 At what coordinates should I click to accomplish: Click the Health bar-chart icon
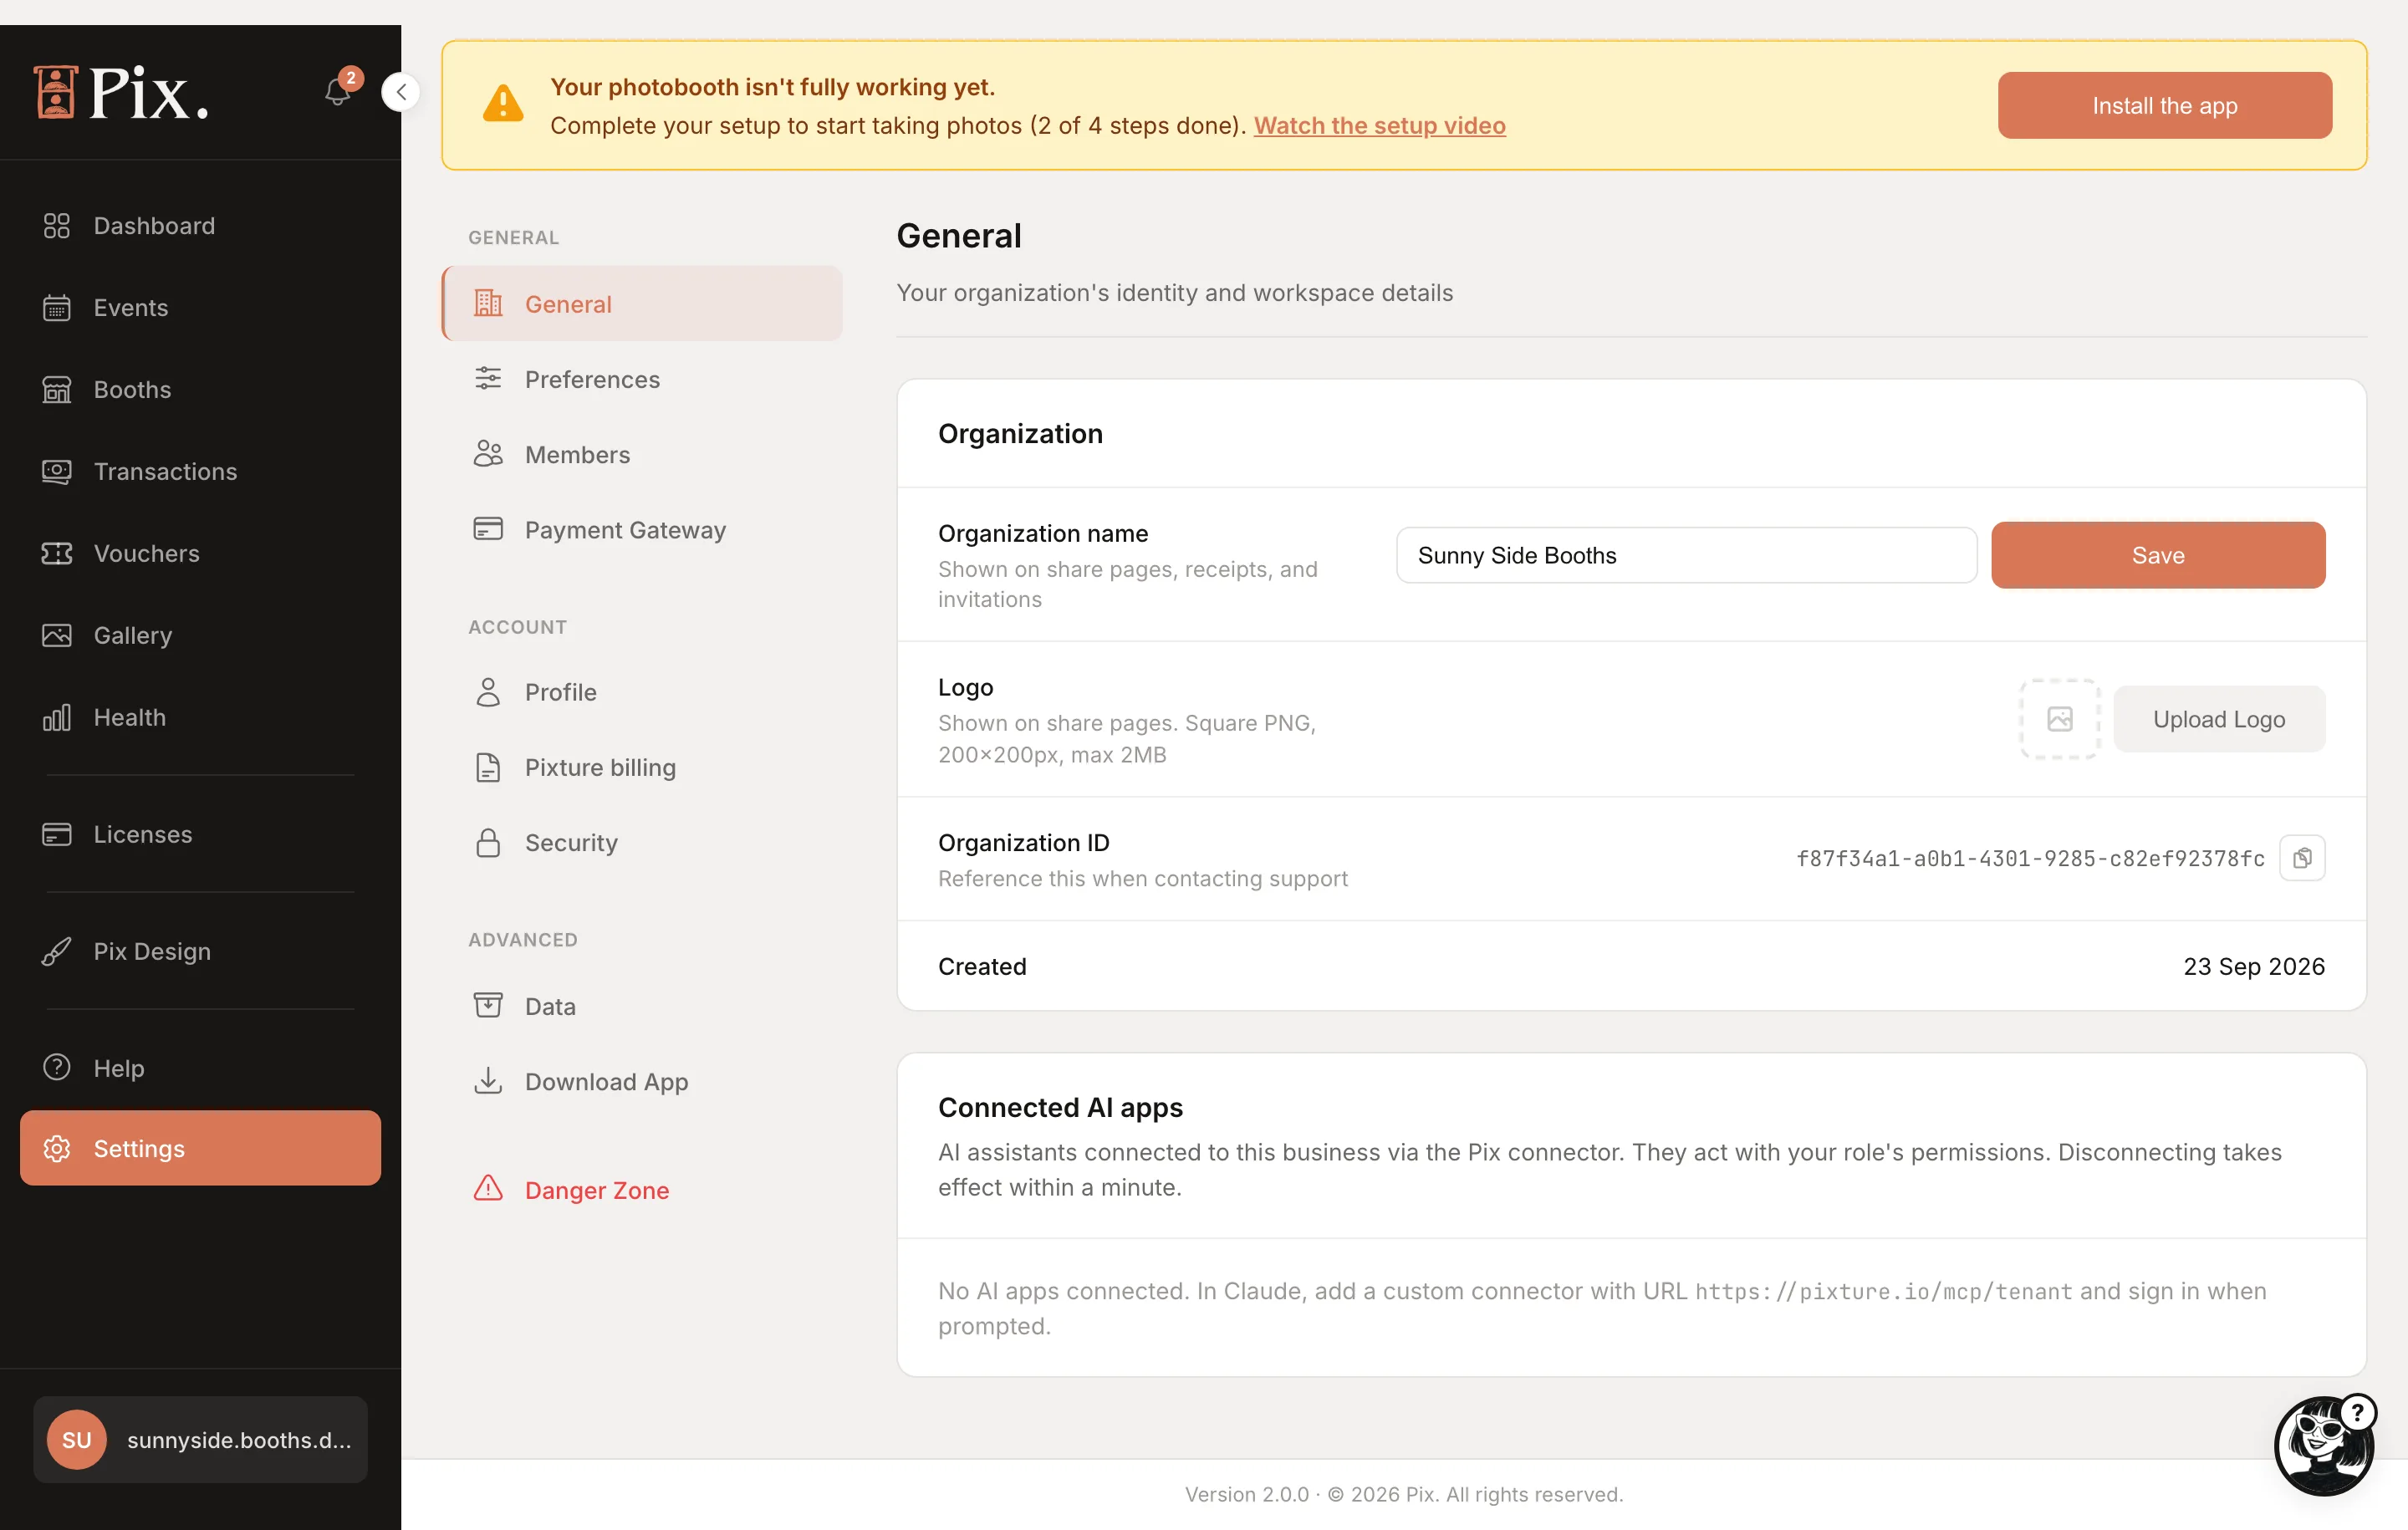57,717
